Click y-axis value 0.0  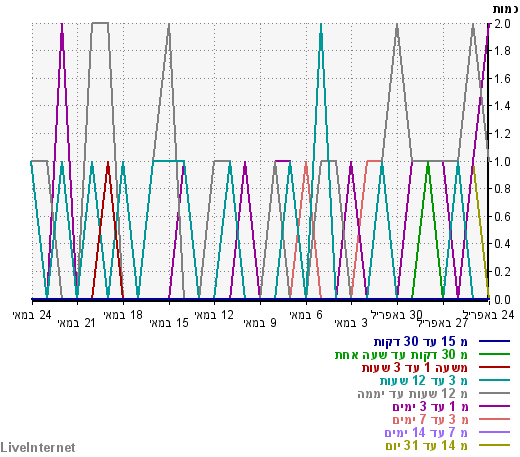502,299
